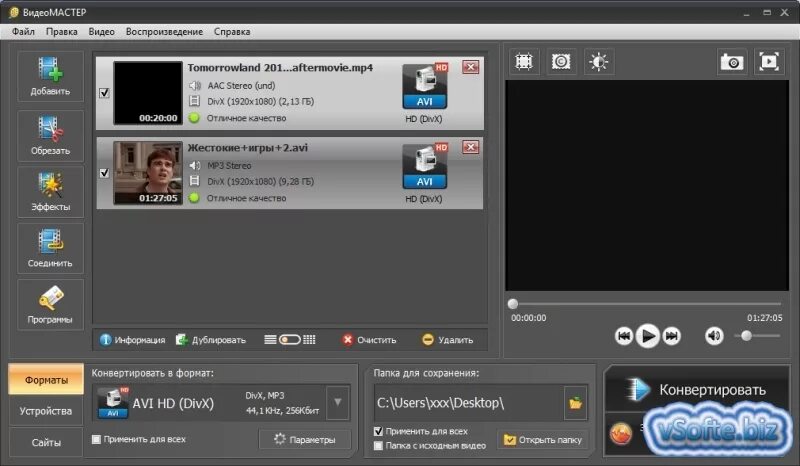This screenshot has width=800, height=466.
Task: Click the volume speaker icon
Action: click(x=714, y=336)
